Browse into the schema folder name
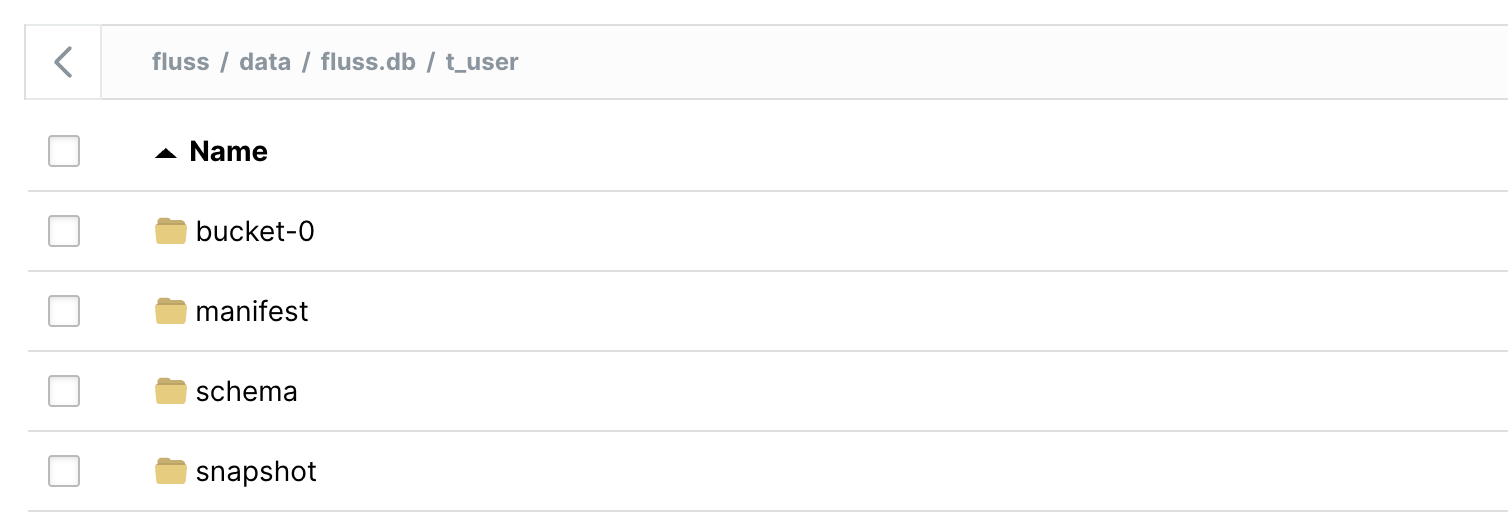 tap(246, 392)
